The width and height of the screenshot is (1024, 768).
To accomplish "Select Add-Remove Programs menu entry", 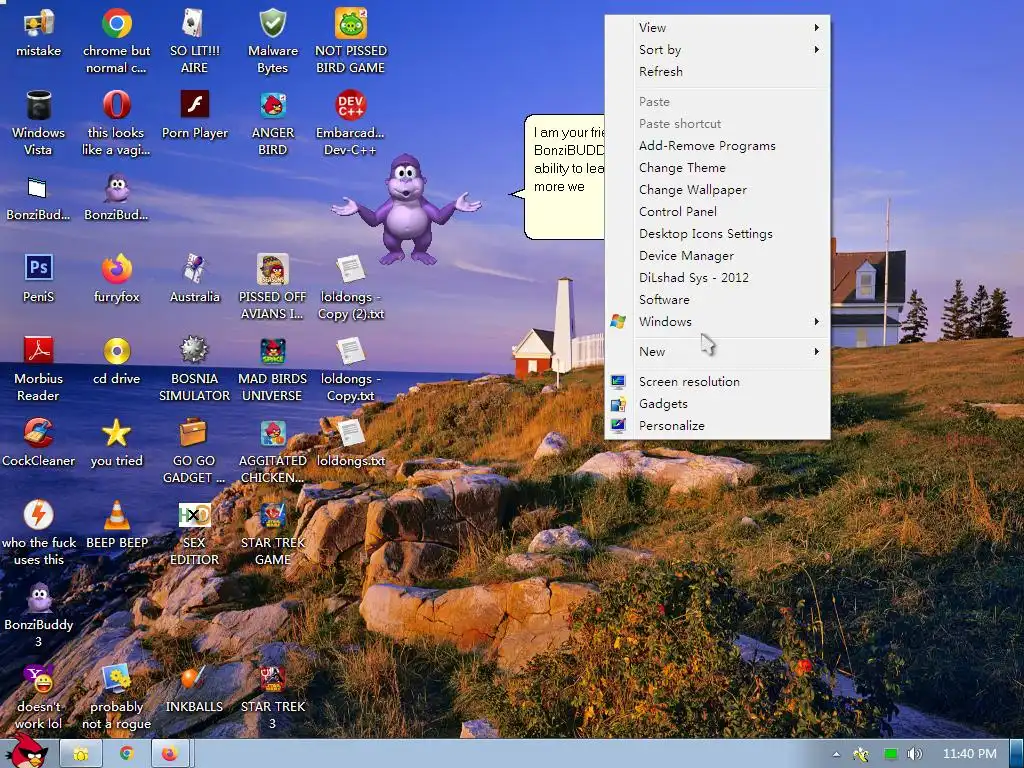I will (x=718, y=146).
